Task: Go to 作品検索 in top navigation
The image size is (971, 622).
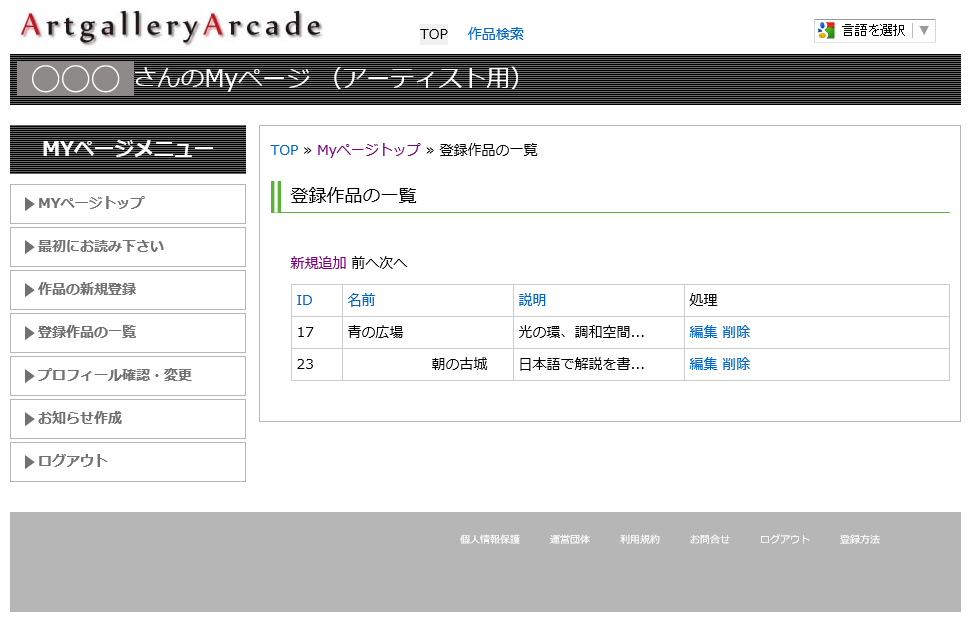Action: point(495,34)
